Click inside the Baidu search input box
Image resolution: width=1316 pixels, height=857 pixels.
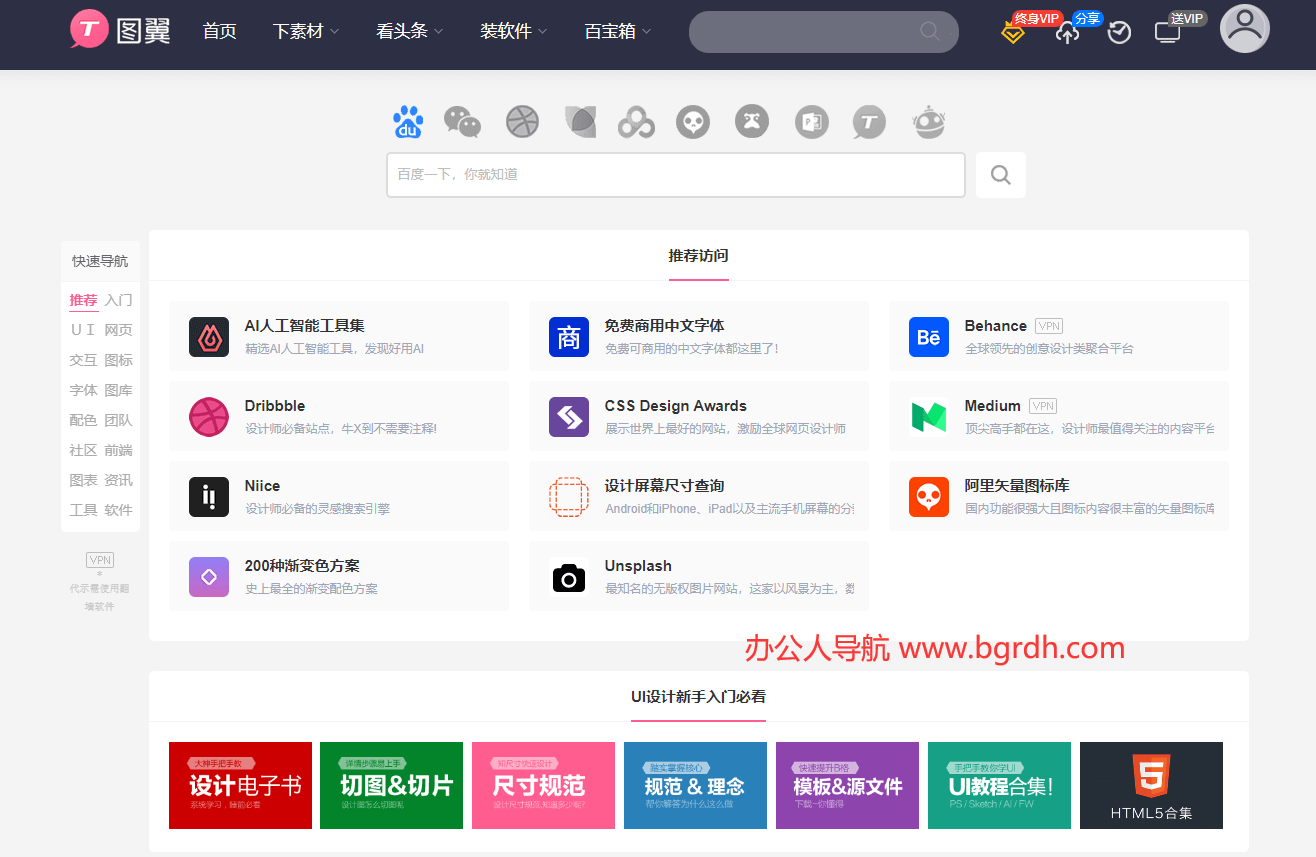676,174
